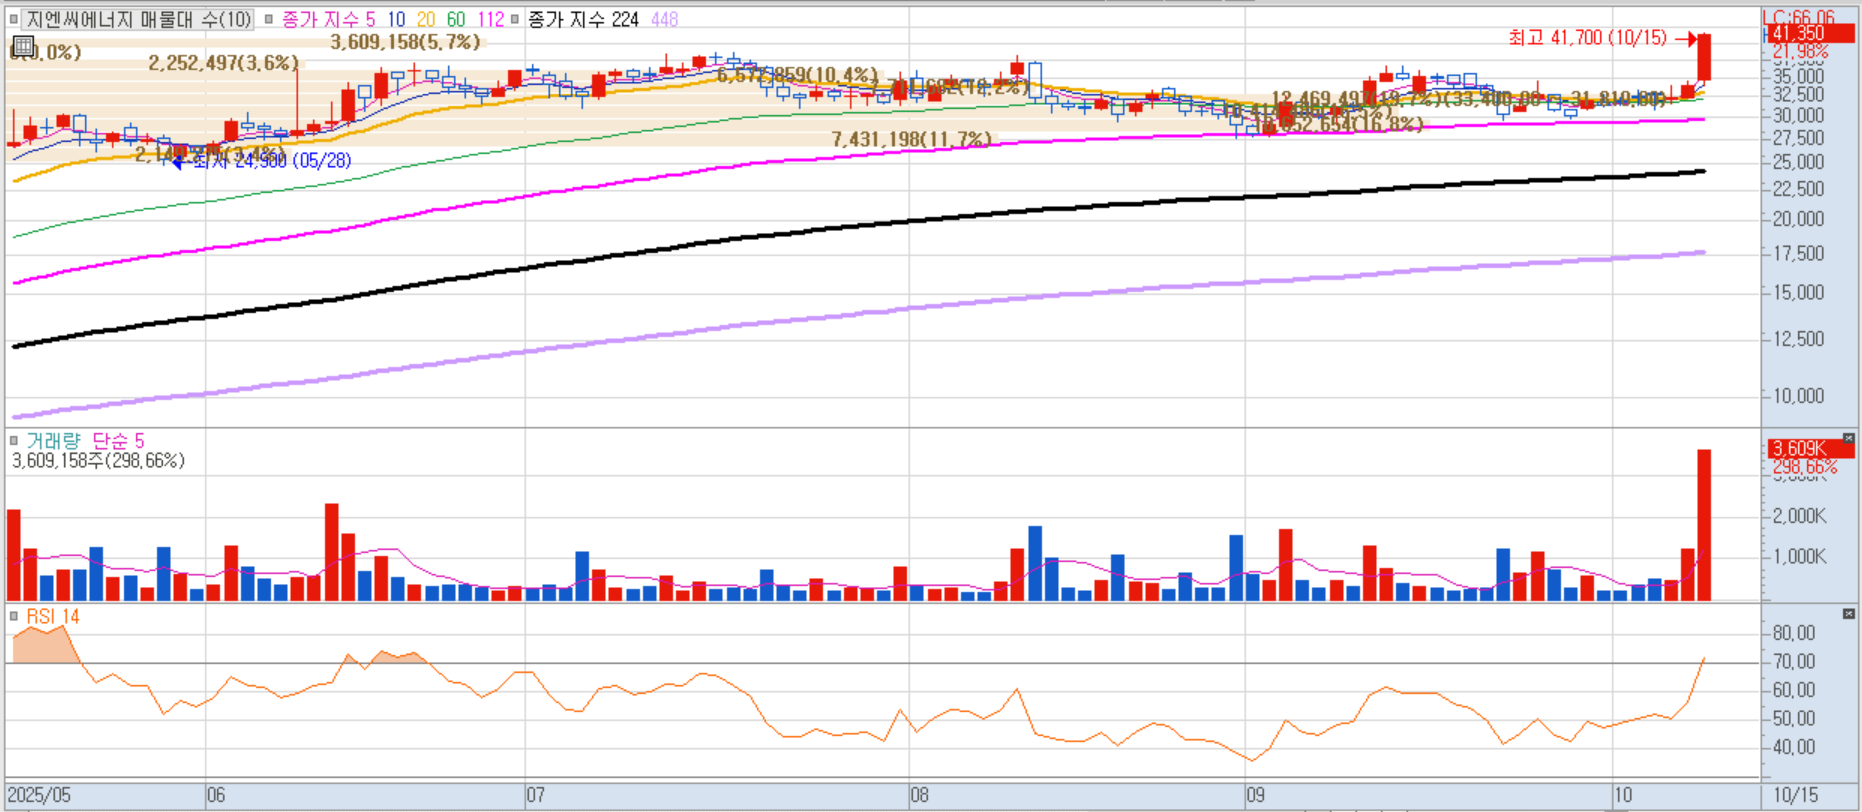Toggle marker beside 종가 지수 224 legend
Viewport: 1862px width, 812px height.
(x=514, y=19)
